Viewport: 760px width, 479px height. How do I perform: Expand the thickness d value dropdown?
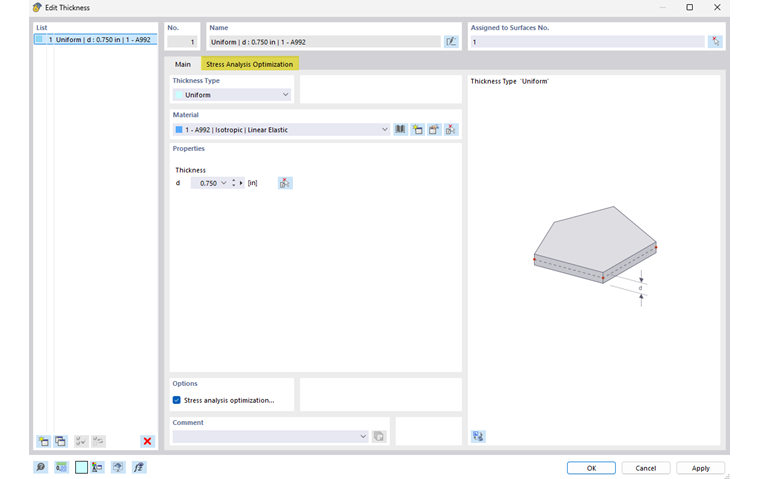pos(223,183)
